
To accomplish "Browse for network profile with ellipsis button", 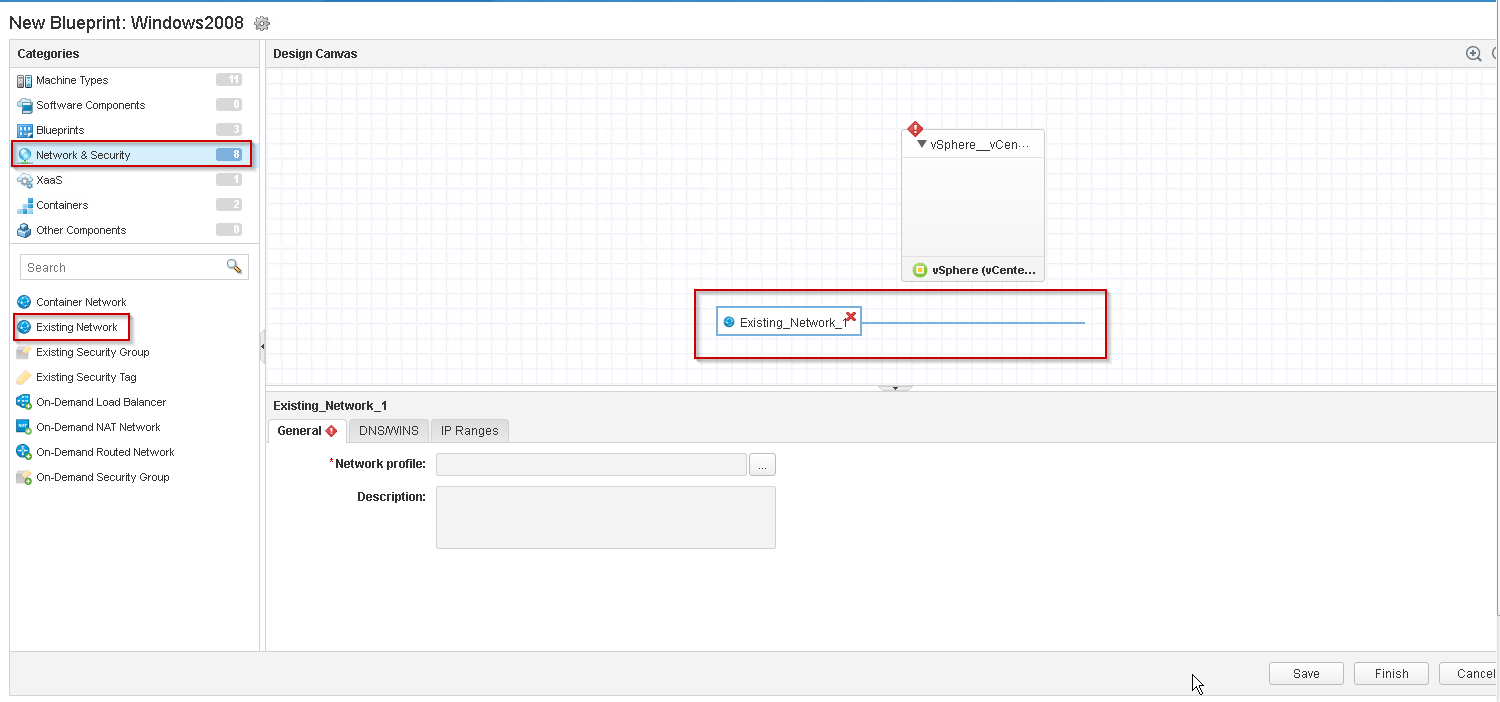I will [x=762, y=465].
